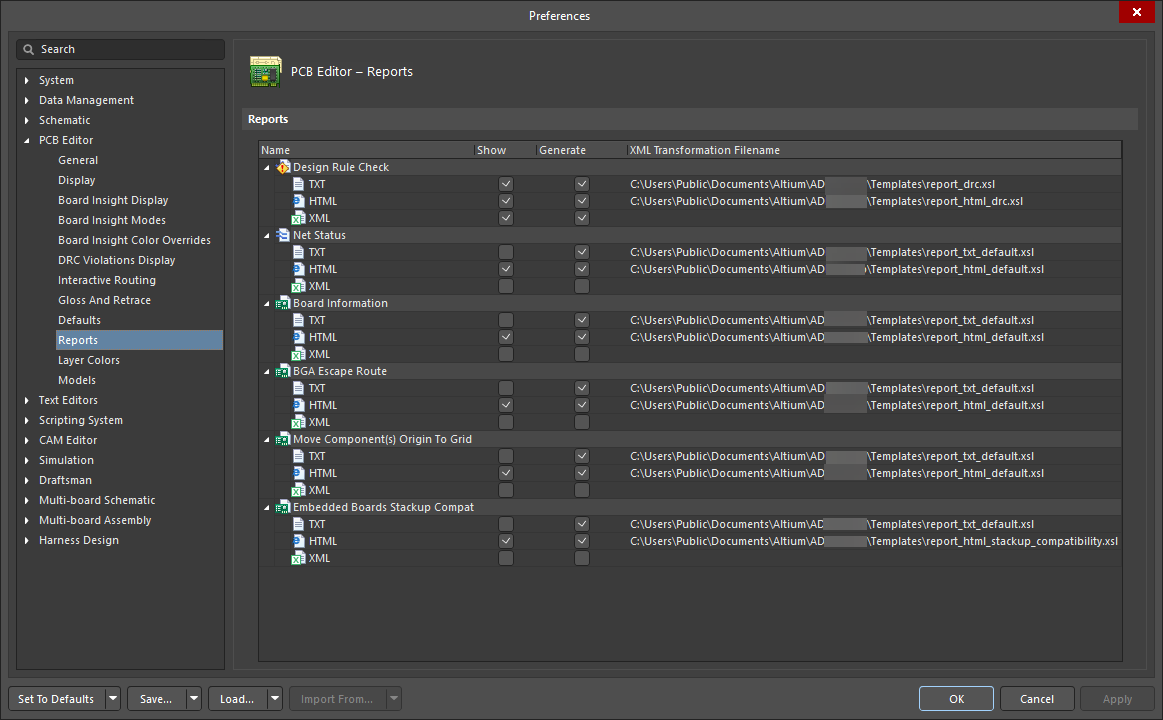Click the Net Status report icon

point(281,234)
